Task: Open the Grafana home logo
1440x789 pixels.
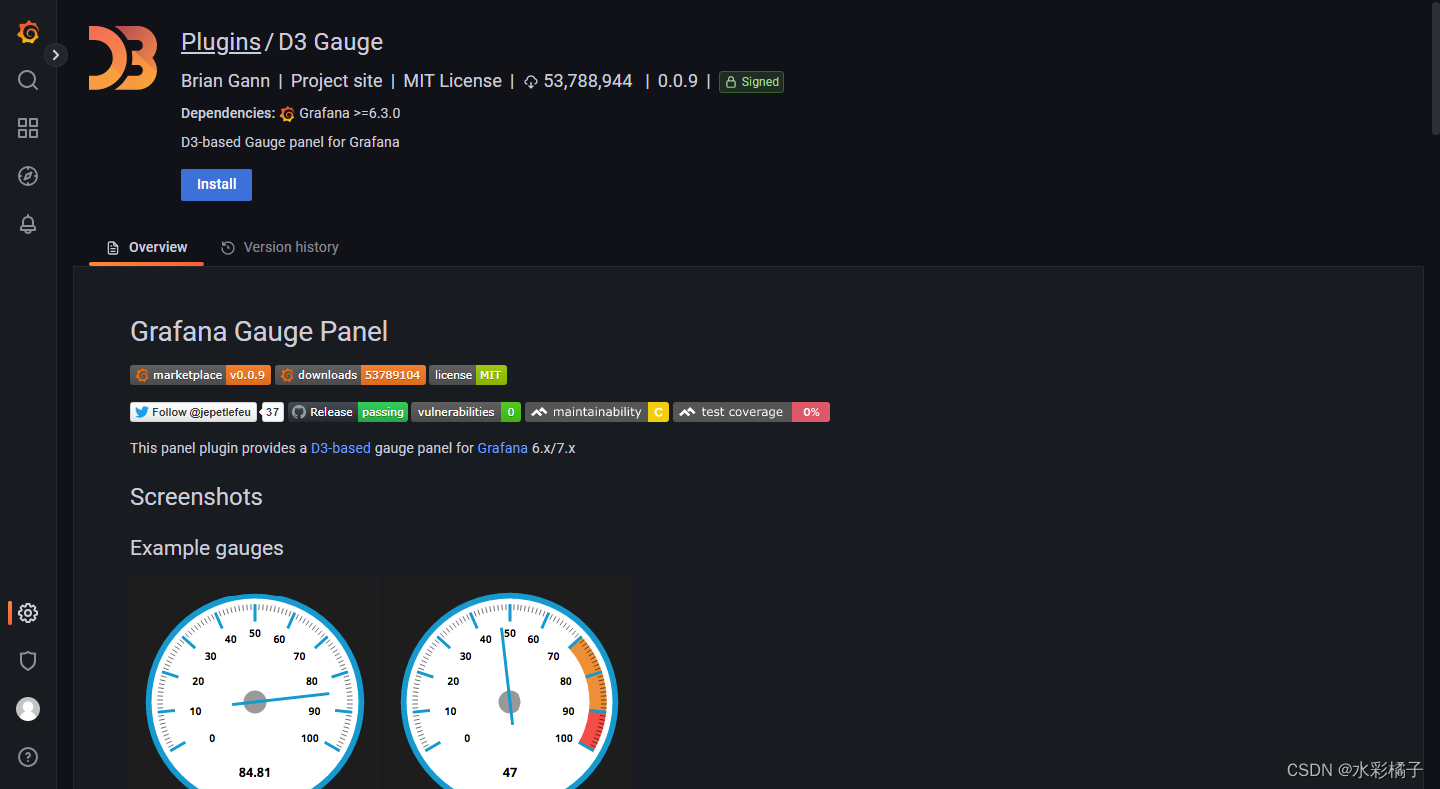Action: (x=28, y=32)
